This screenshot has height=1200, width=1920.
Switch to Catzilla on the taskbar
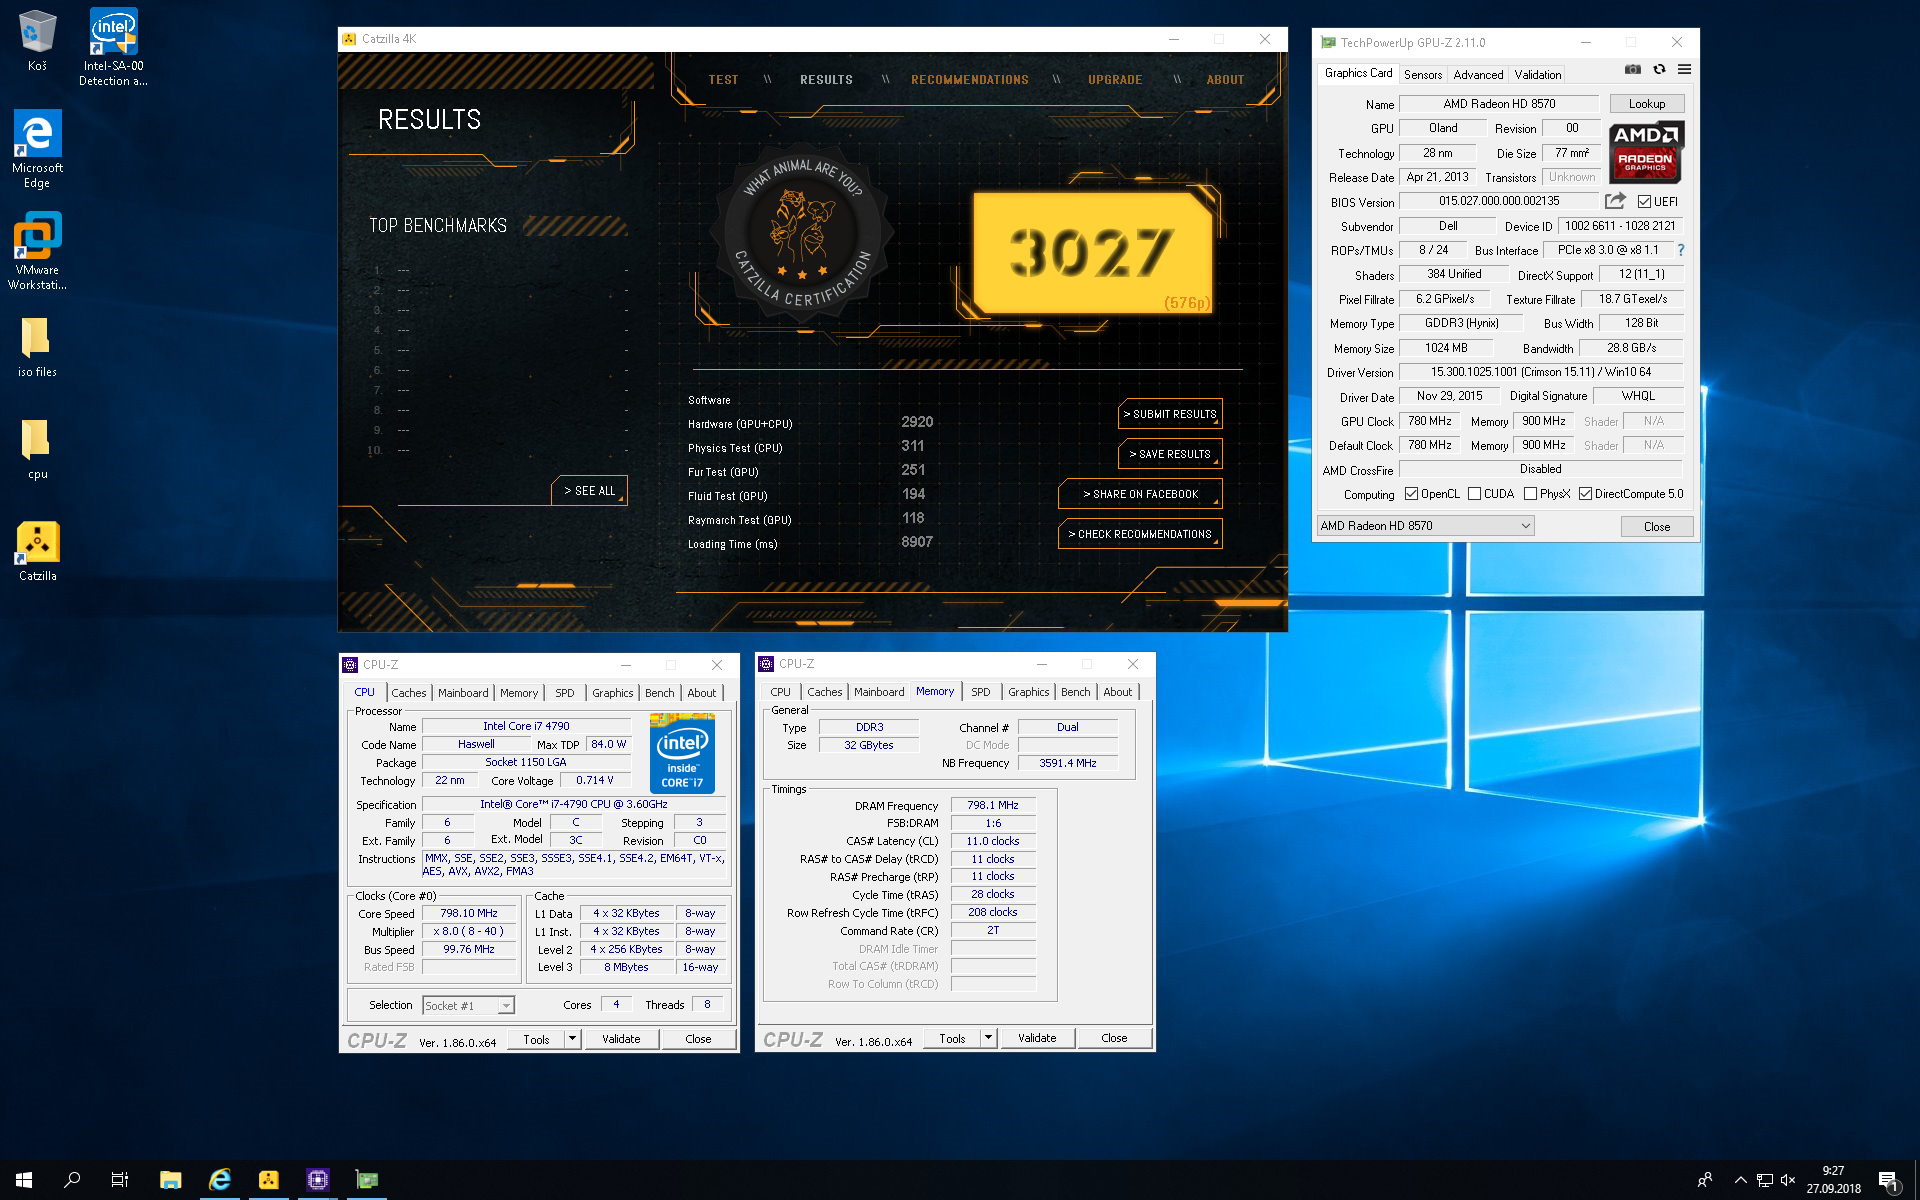268,1180
